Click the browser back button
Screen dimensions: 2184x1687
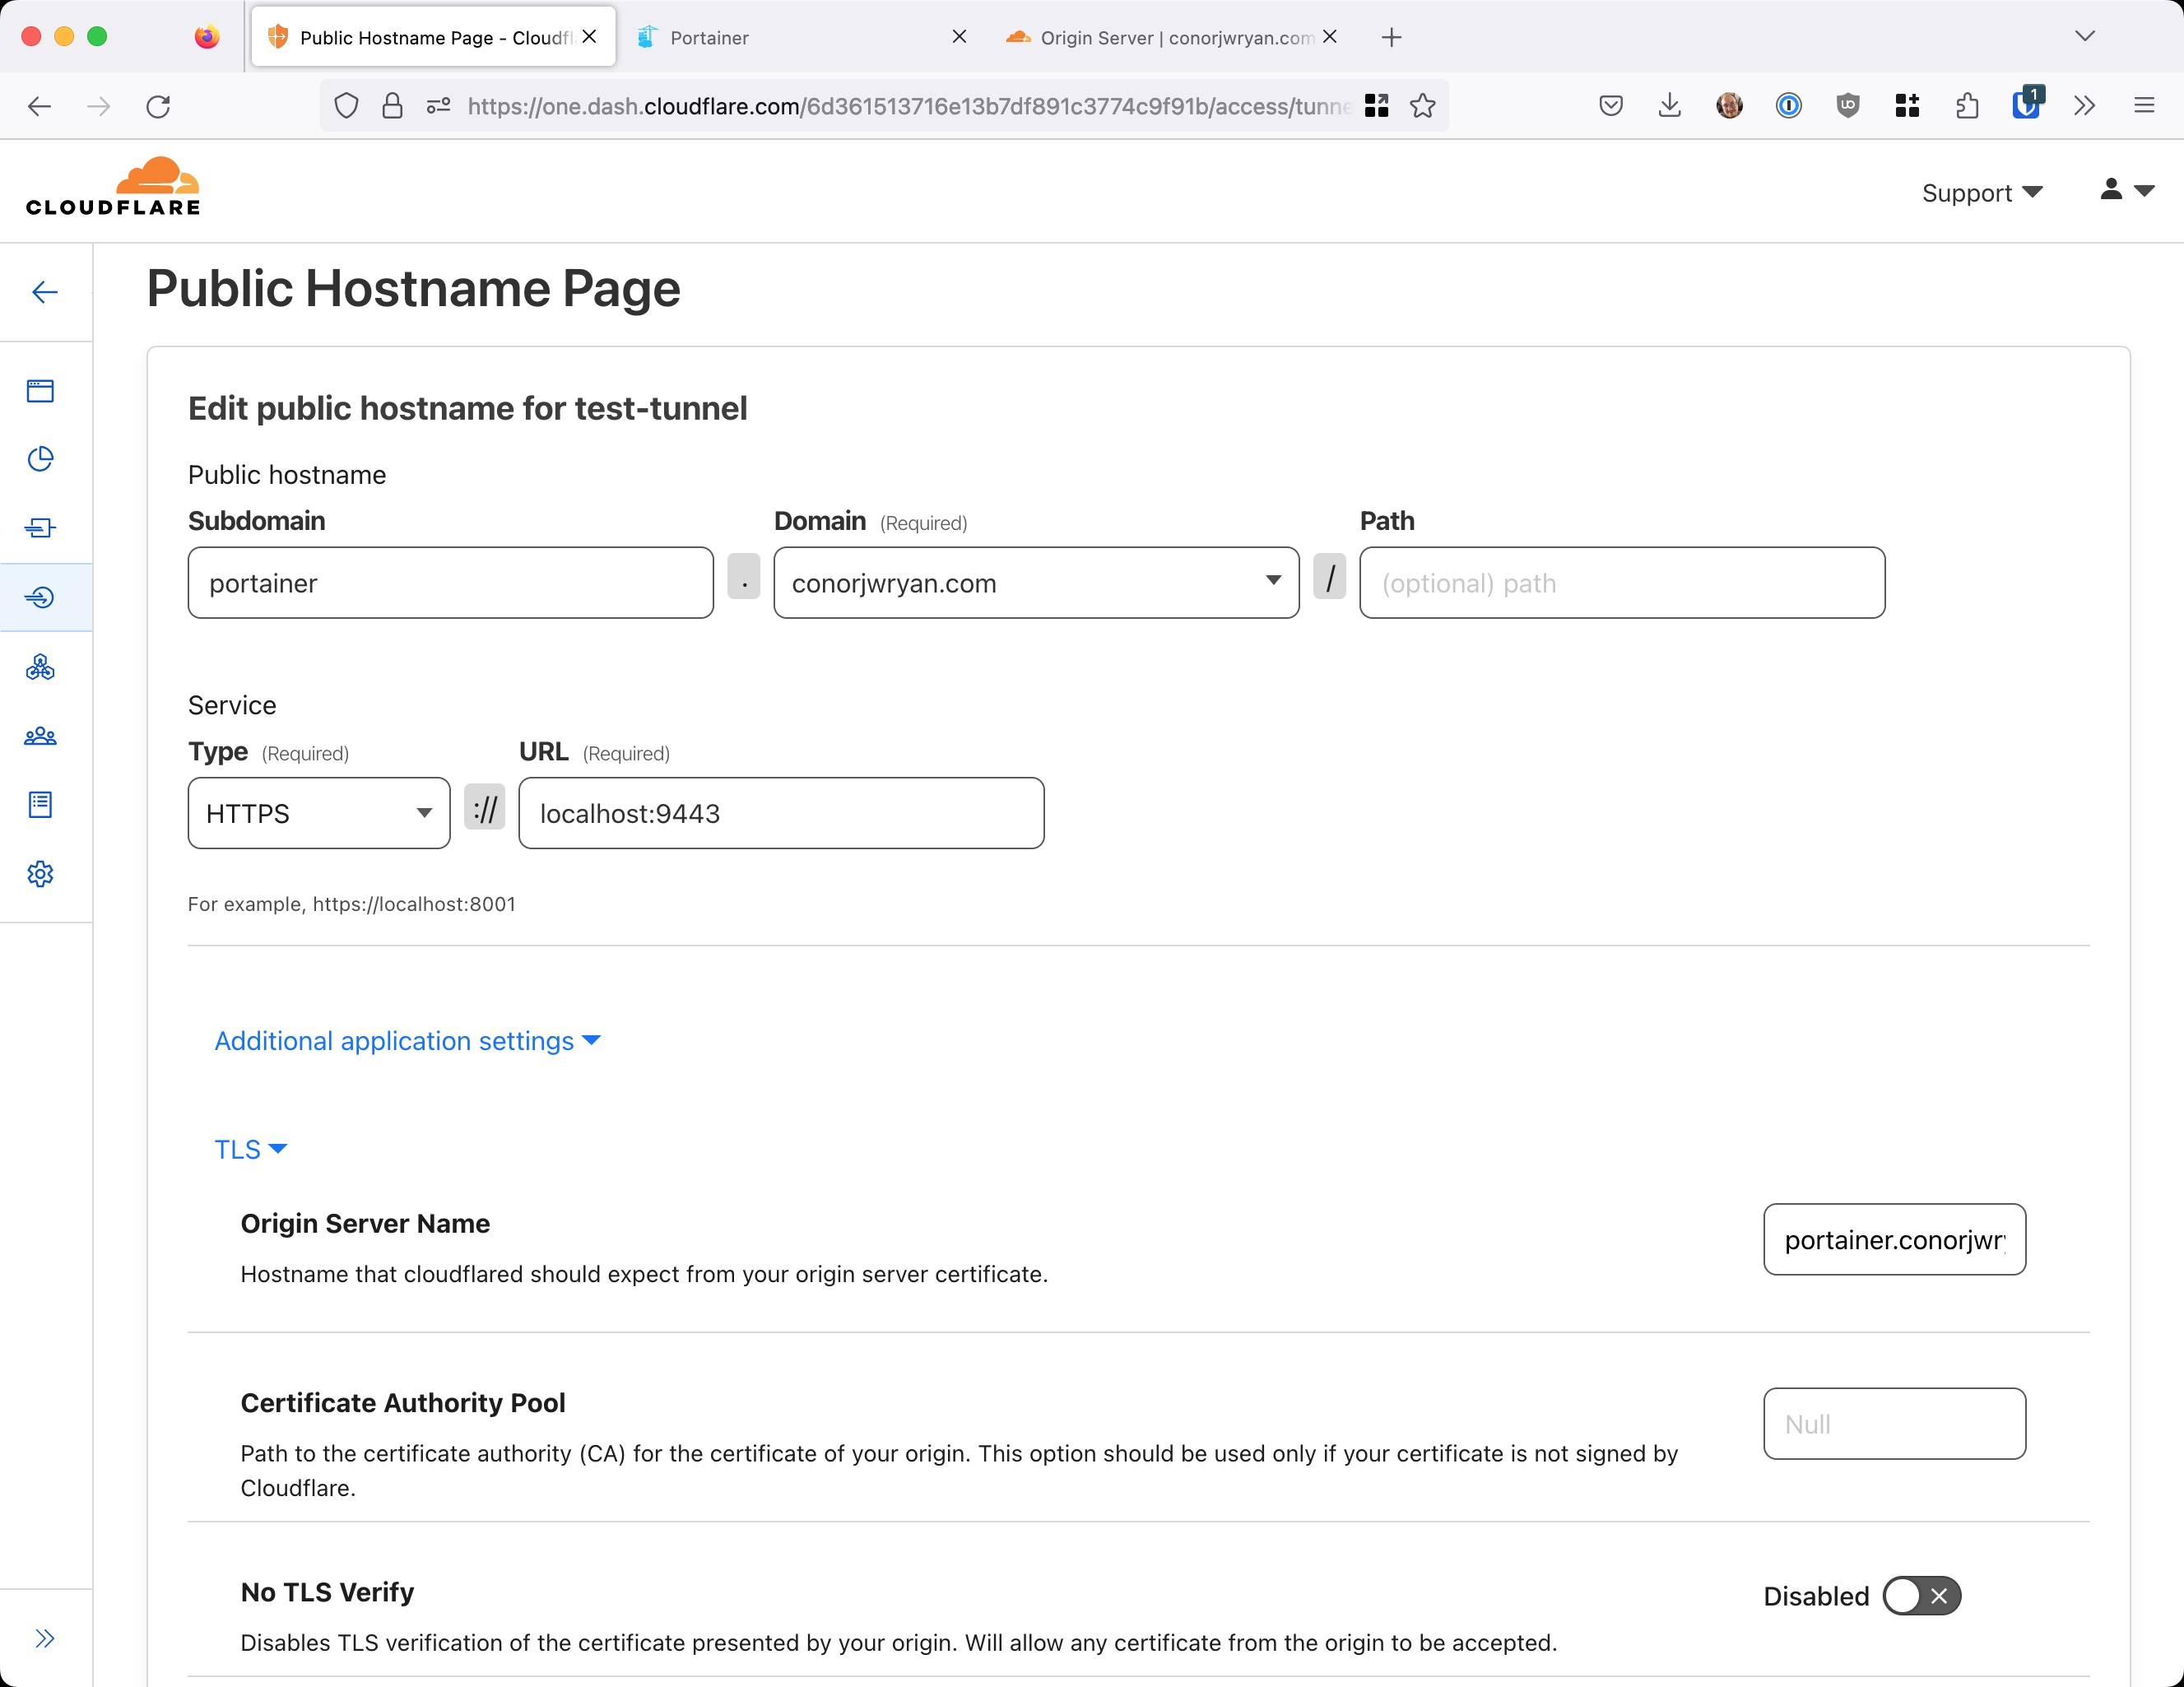point(39,106)
